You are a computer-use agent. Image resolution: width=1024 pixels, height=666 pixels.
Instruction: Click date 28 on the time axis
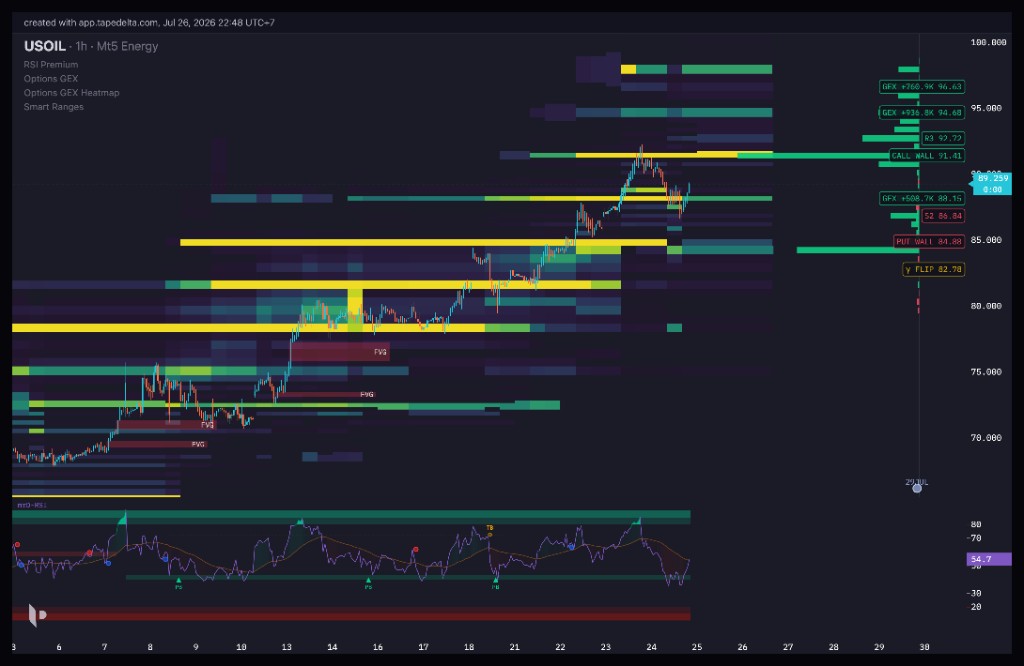pyautogui.click(x=833, y=647)
